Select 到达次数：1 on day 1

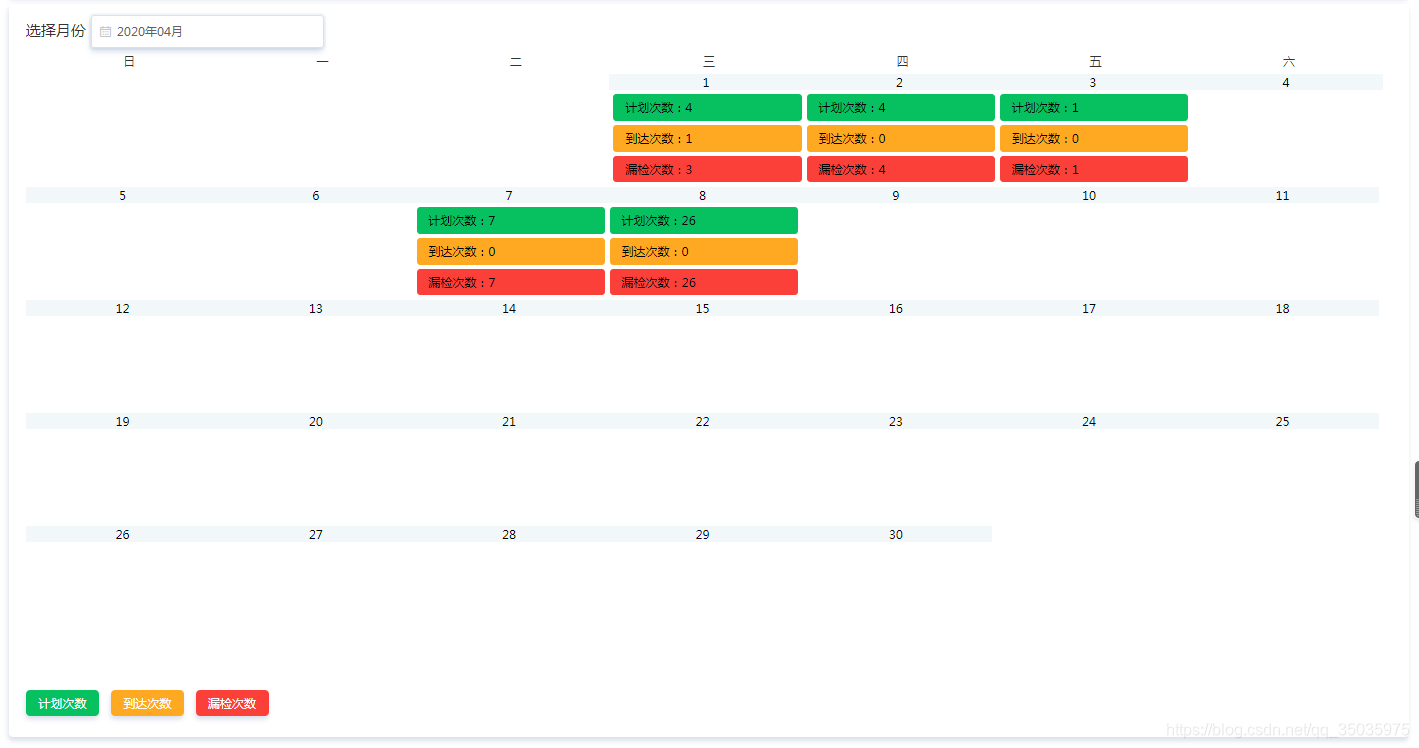click(707, 138)
